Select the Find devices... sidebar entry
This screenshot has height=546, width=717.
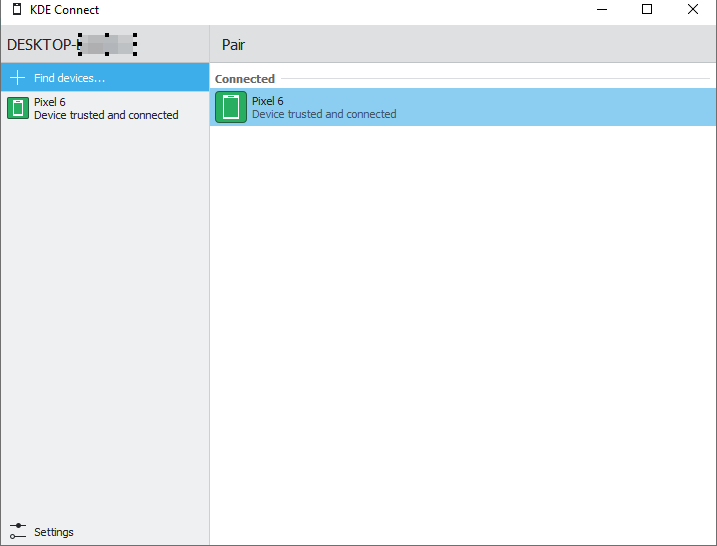pos(69,78)
